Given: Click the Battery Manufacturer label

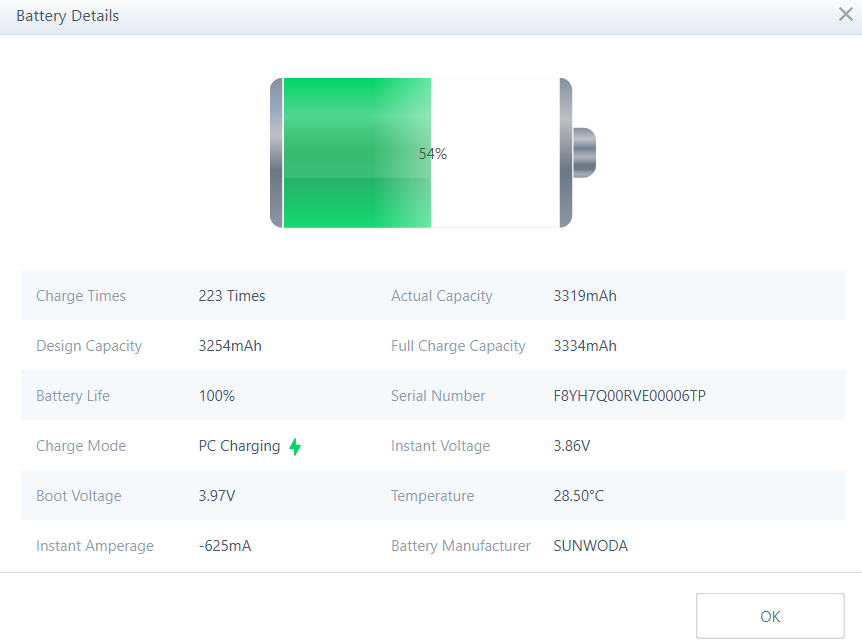Looking at the screenshot, I should (x=461, y=546).
